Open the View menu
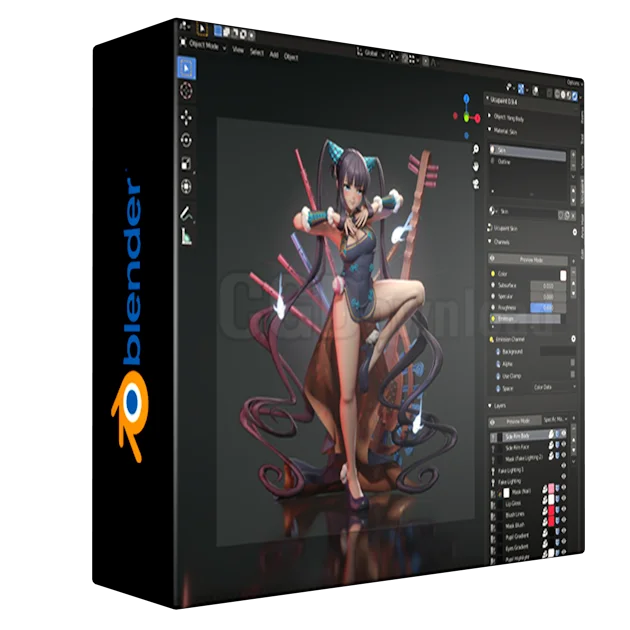This screenshot has width=630, height=630. click(x=238, y=50)
